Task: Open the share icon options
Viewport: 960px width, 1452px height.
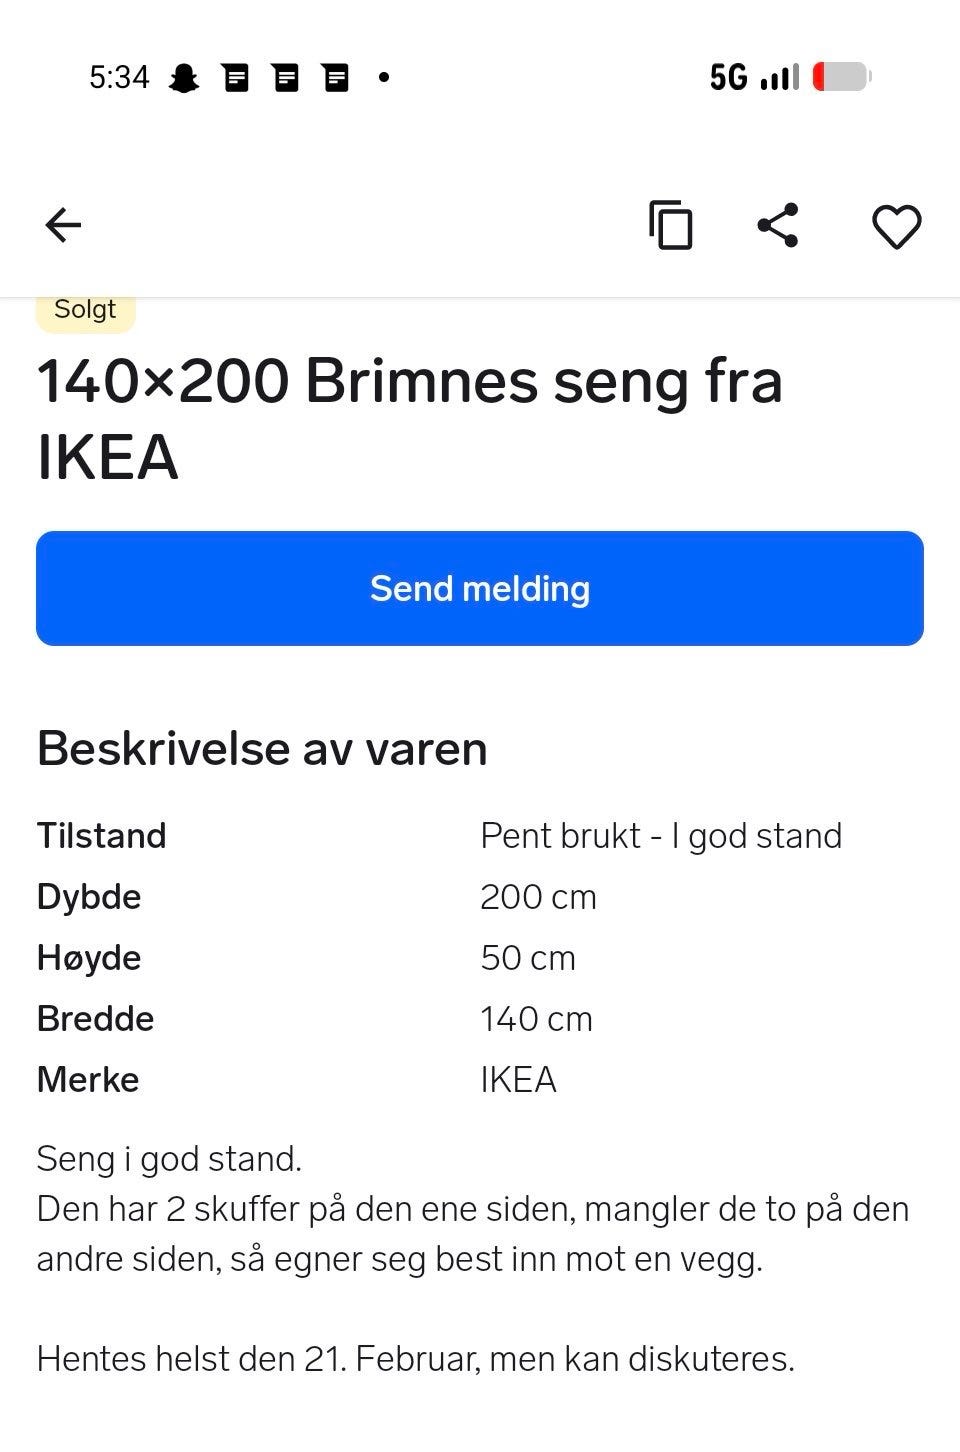Action: pyautogui.click(x=778, y=225)
